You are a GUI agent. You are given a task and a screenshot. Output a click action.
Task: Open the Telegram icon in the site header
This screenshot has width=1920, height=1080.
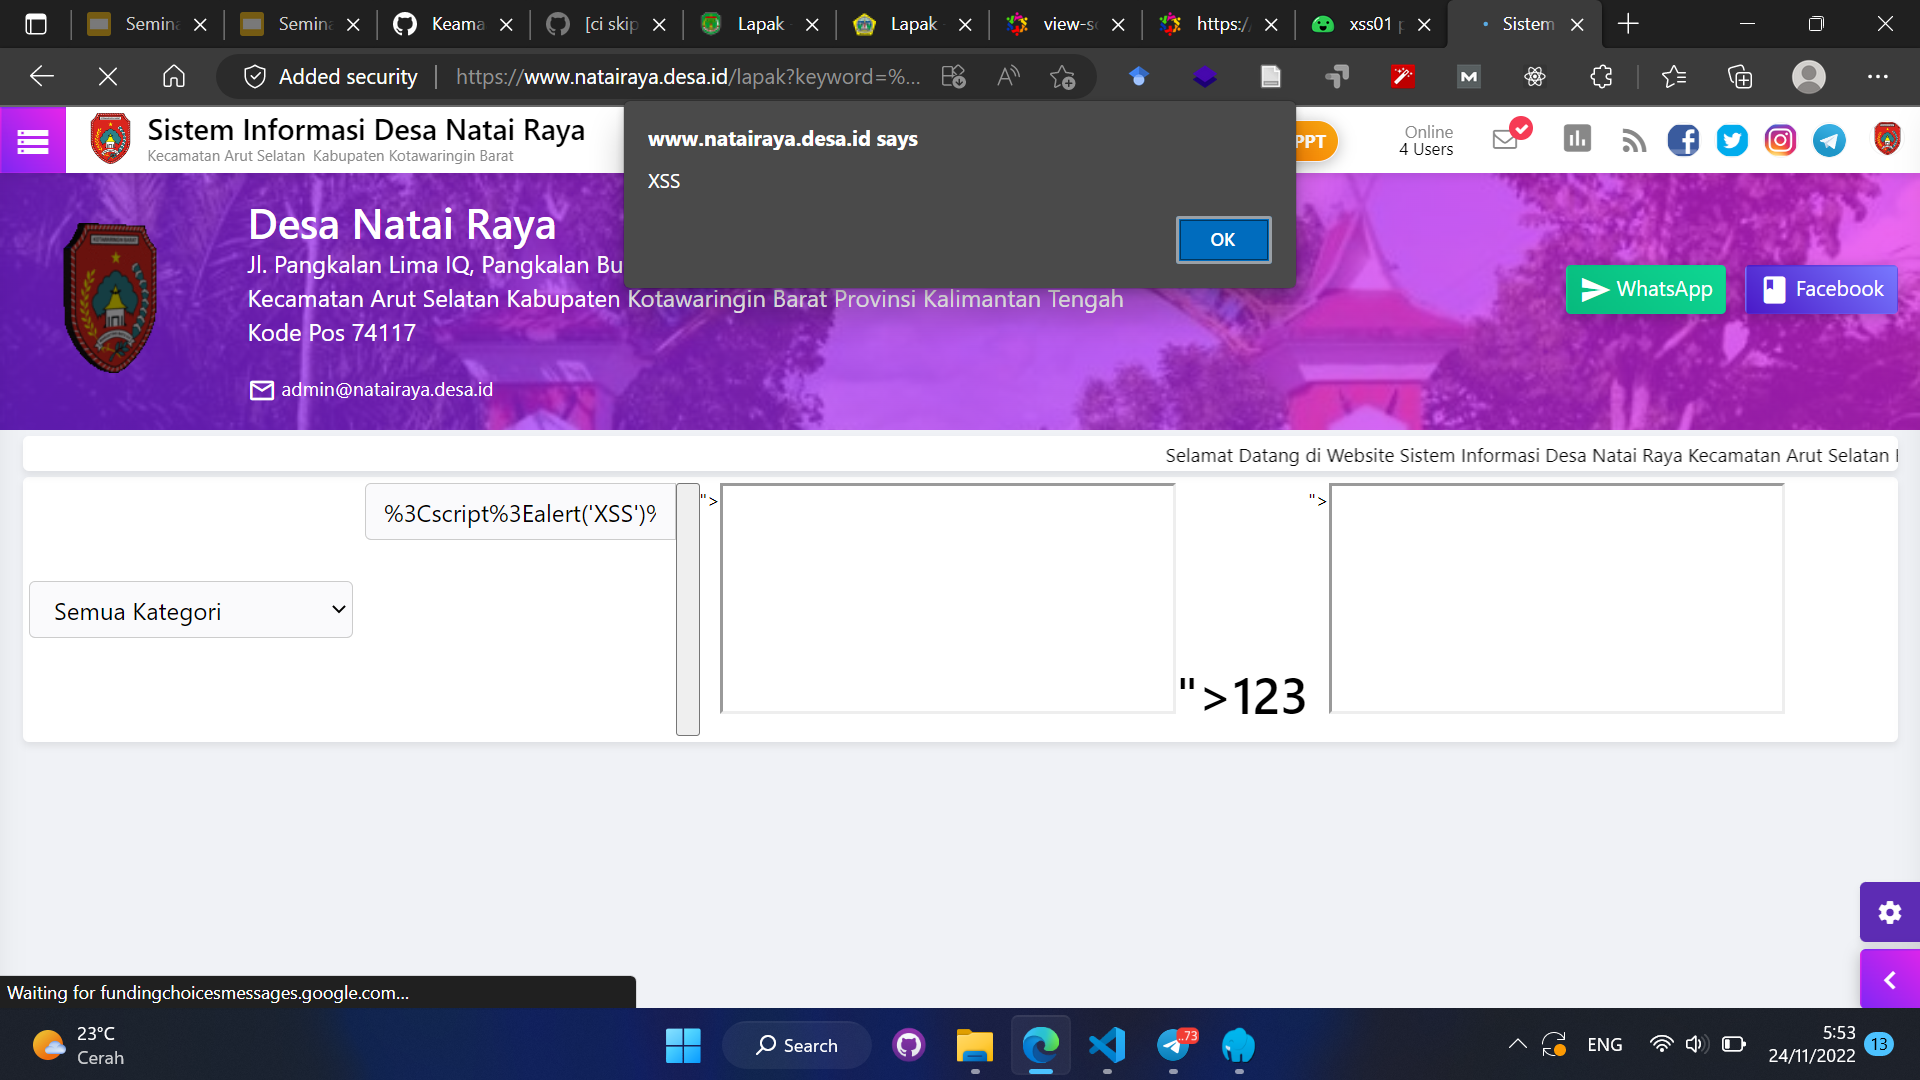tap(1828, 140)
